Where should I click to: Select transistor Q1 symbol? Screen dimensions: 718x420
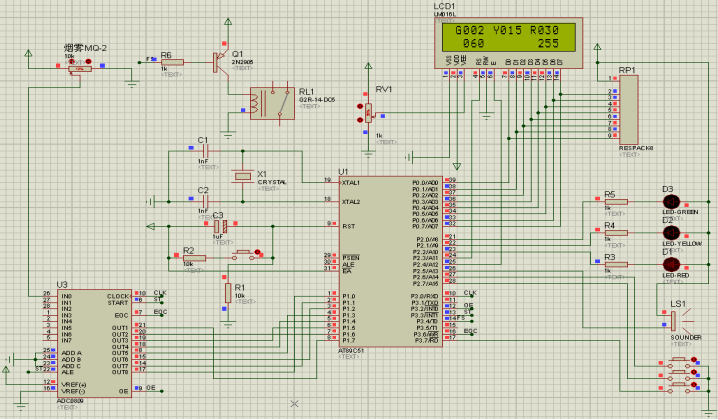220,62
